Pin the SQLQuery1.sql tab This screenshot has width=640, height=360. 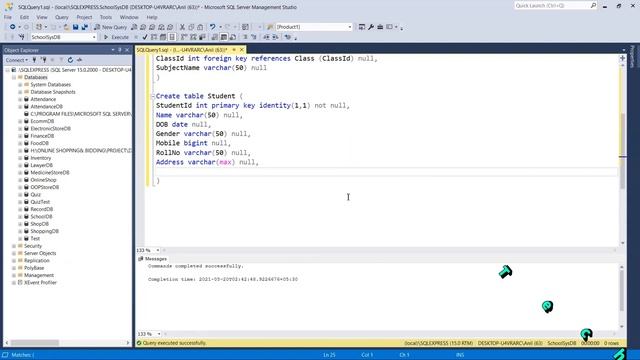[234, 50]
